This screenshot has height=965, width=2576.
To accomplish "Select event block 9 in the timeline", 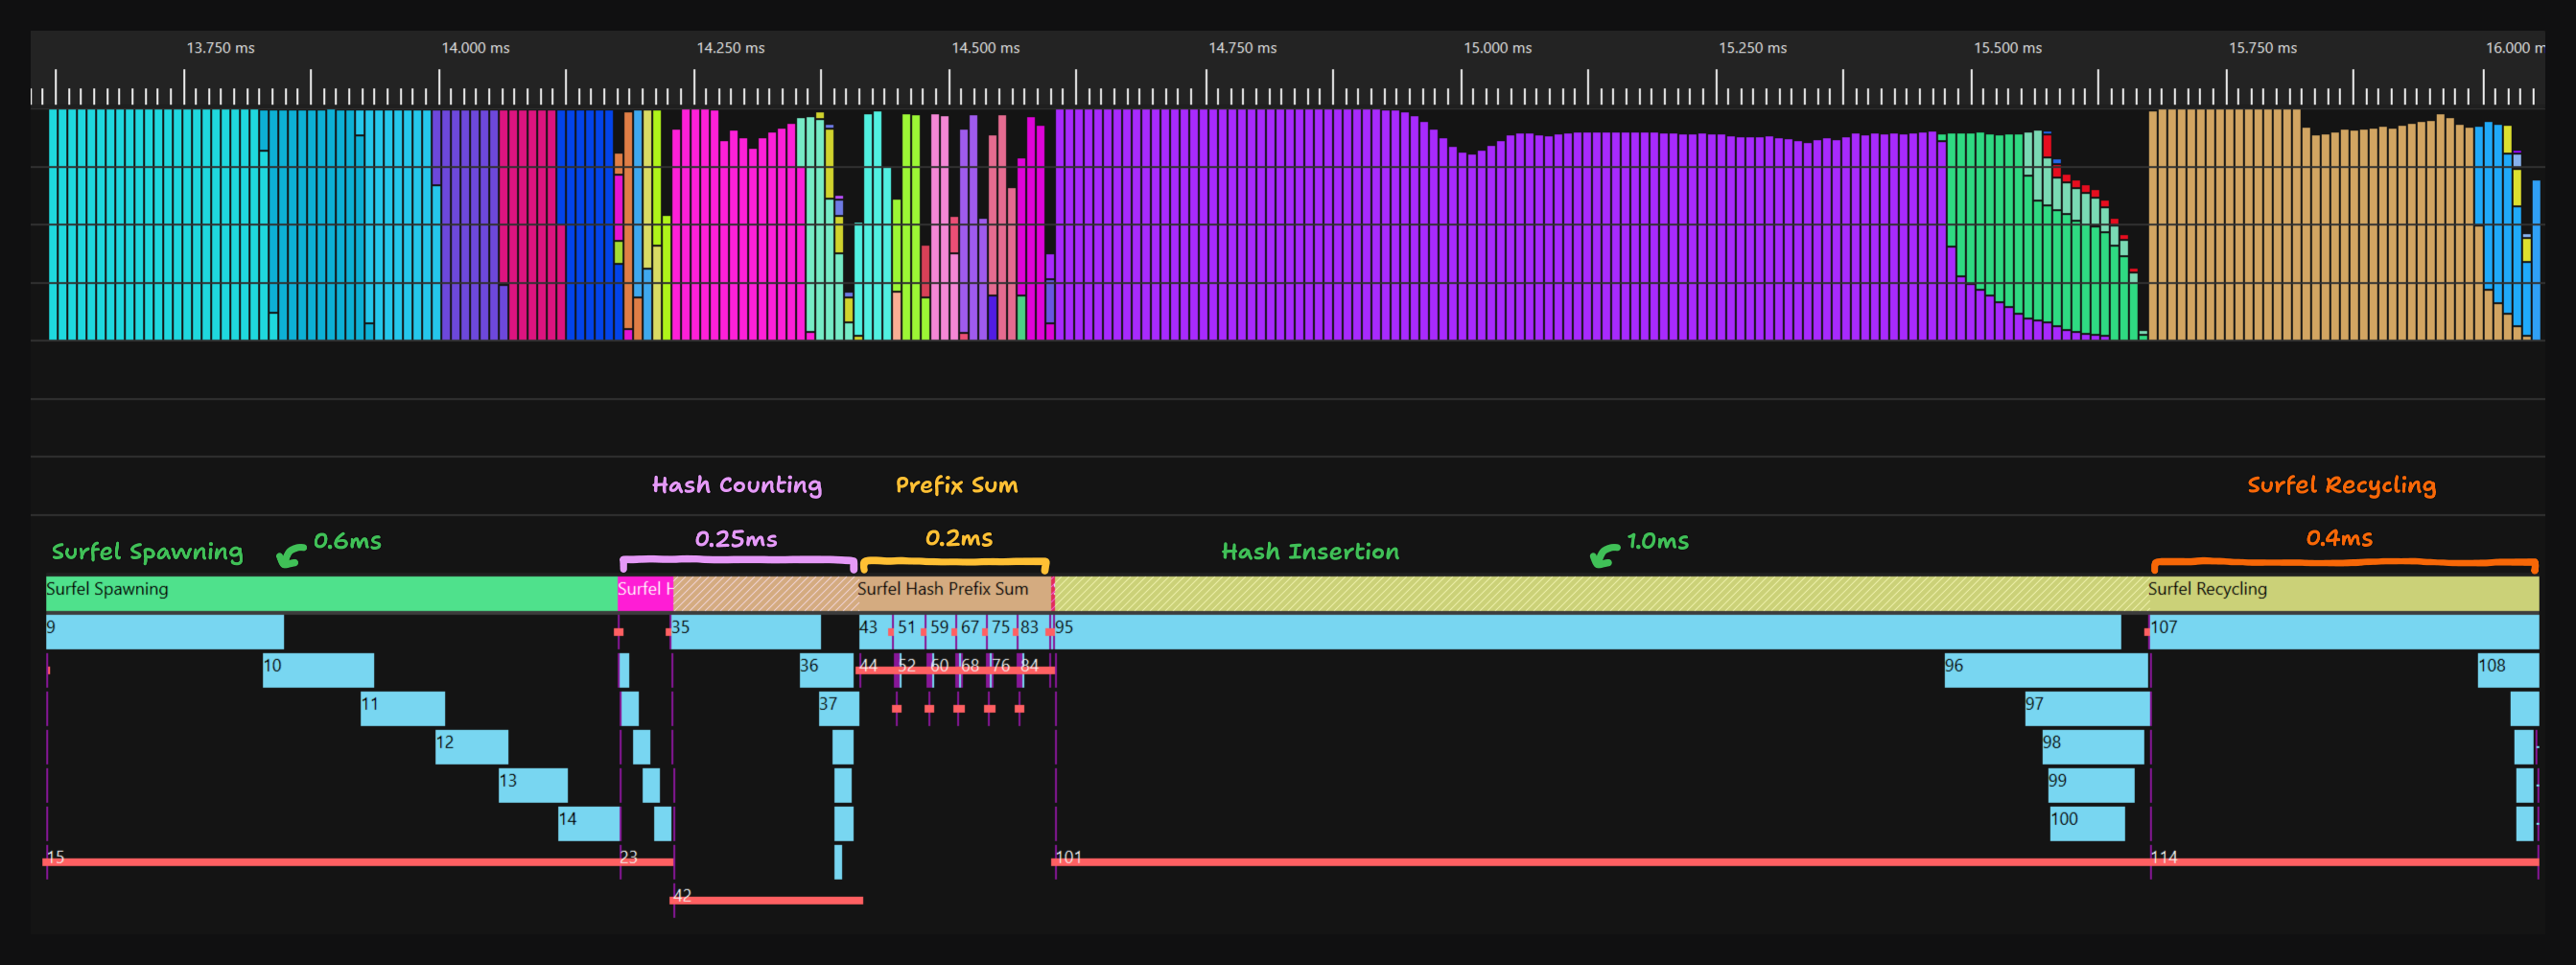I will pyautogui.click(x=164, y=632).
